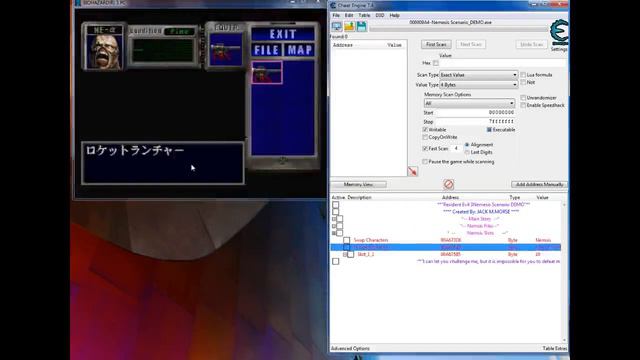Open FILE in the game menu
The width and height of the screenshot is (640, 360).
point(267,50)
